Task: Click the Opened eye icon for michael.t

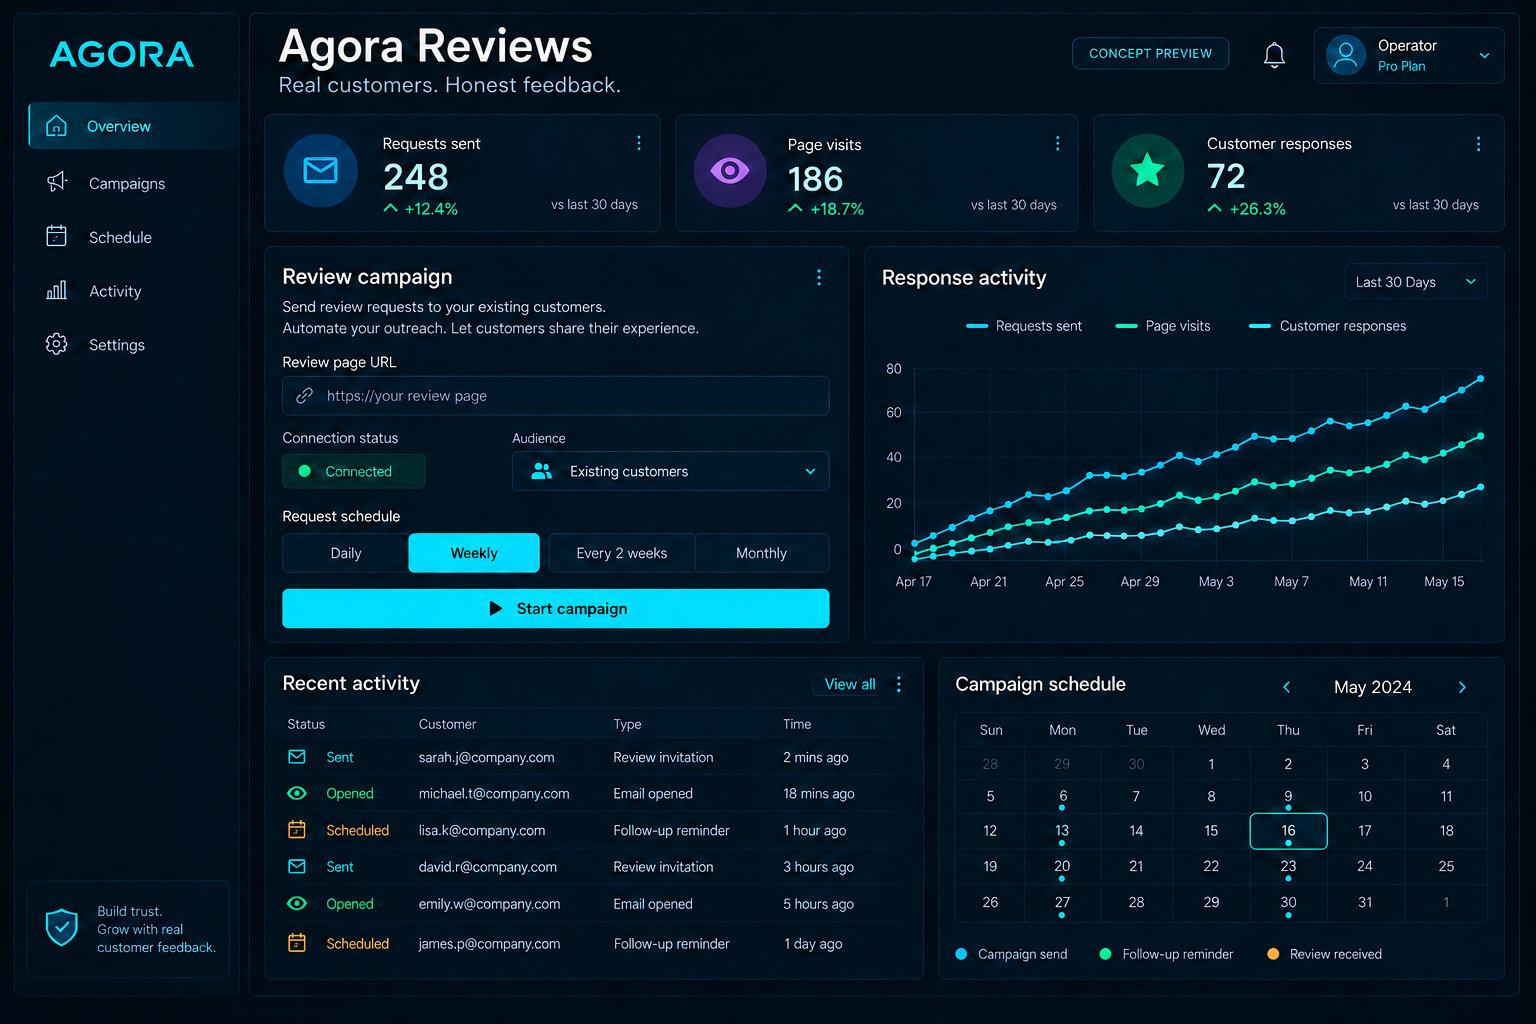Action: click(297, 793)
